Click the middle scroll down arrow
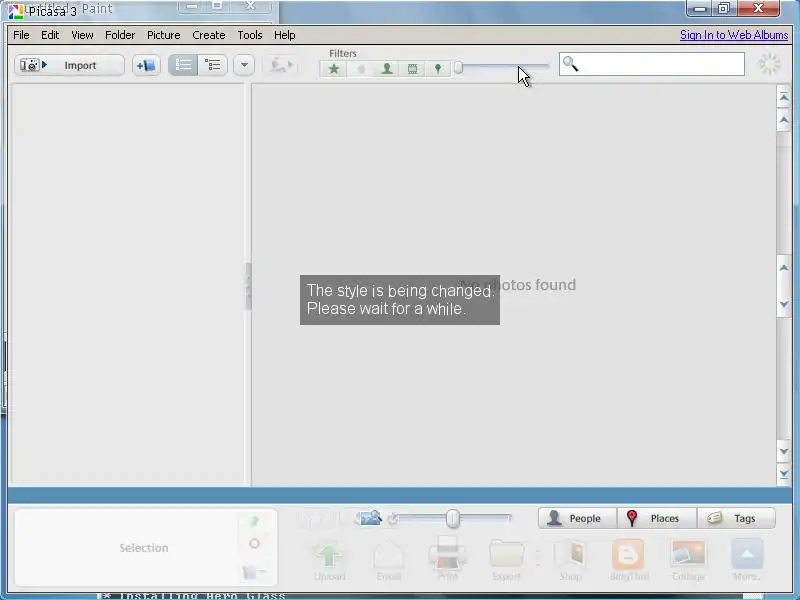This screenshot has width=800, height=600. (784, 305)
